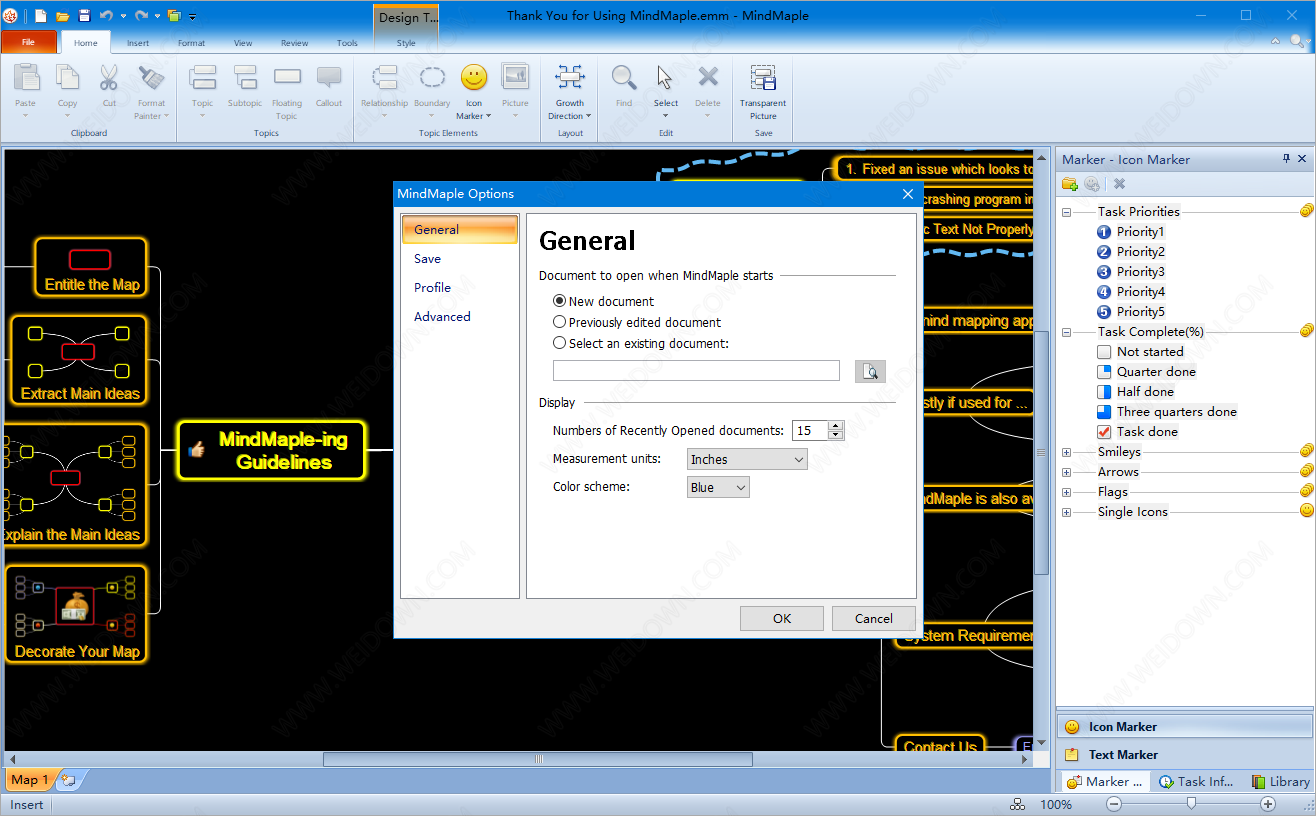Close the MindMaple Options dialog
The image size is (1316, 816).
pyautogui.click(x=908, y=194)
